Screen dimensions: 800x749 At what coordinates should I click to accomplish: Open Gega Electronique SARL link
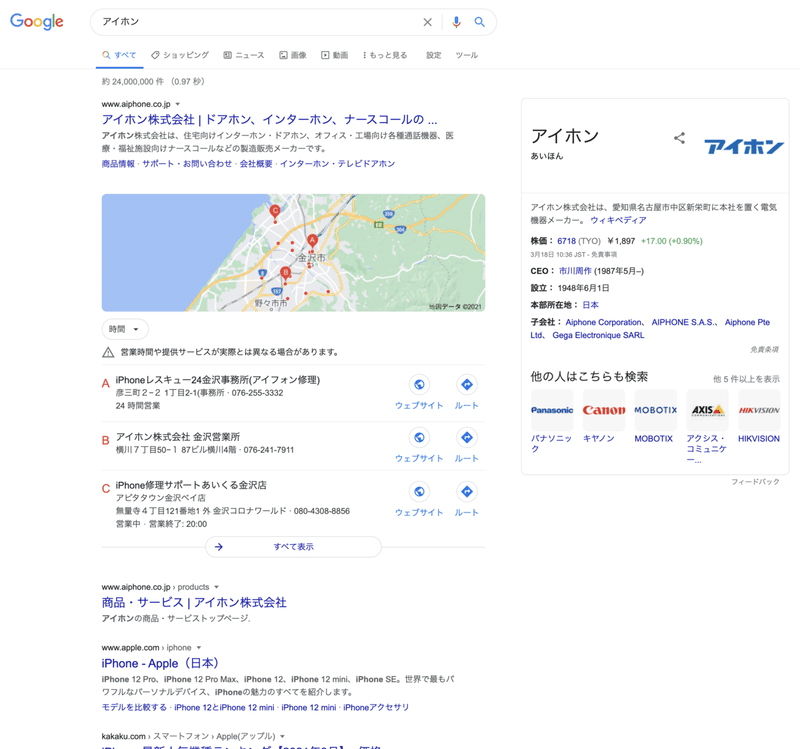pos(598,335)
